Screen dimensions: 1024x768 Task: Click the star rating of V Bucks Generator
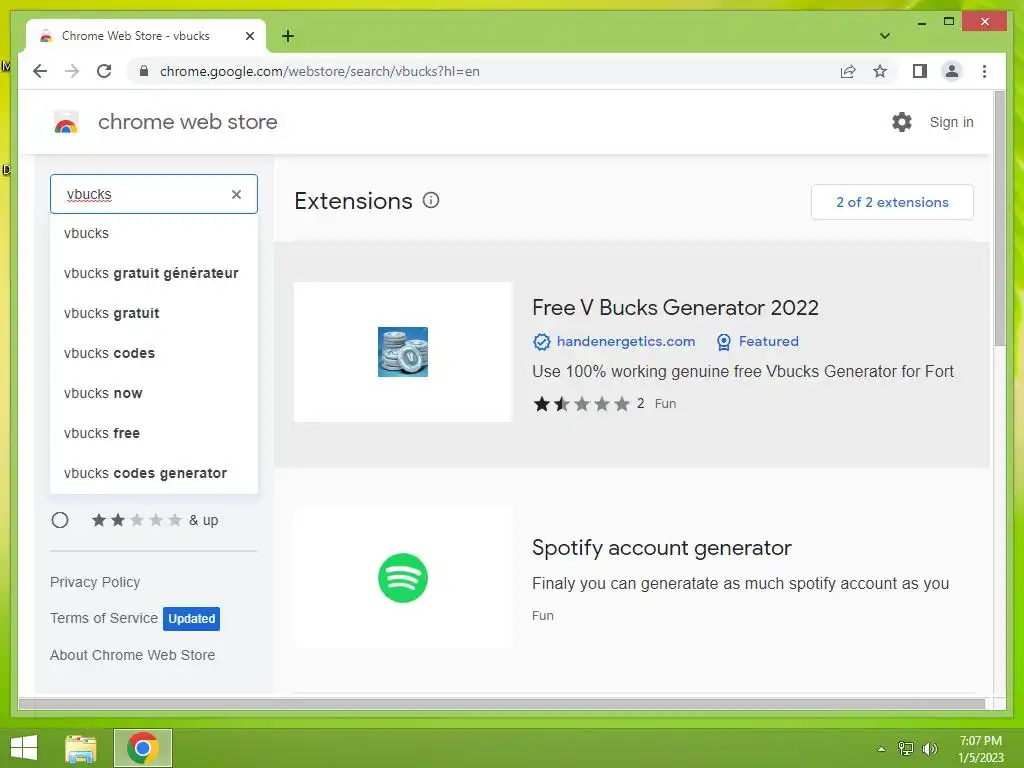(x=581, y=404)
